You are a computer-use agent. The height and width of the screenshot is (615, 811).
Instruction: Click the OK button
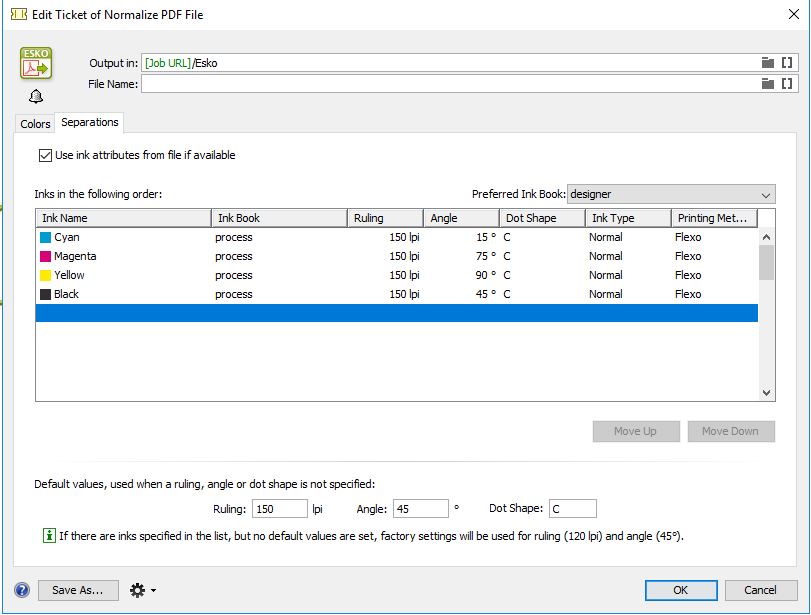pyautogui.click(x=680, y=590)
